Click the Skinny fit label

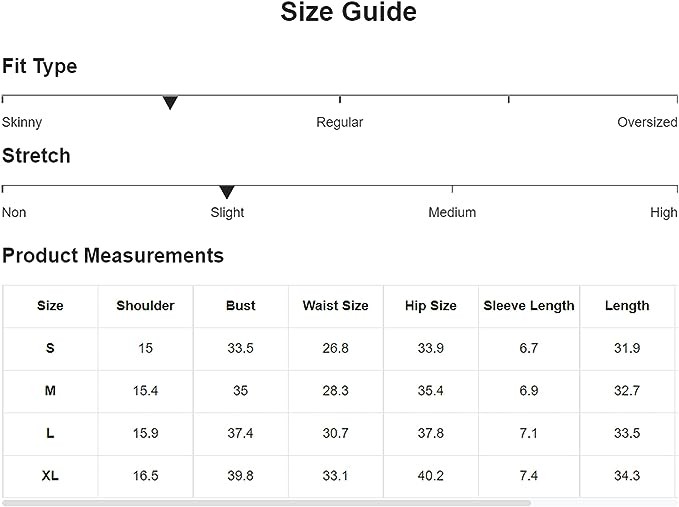coord(22,122)
